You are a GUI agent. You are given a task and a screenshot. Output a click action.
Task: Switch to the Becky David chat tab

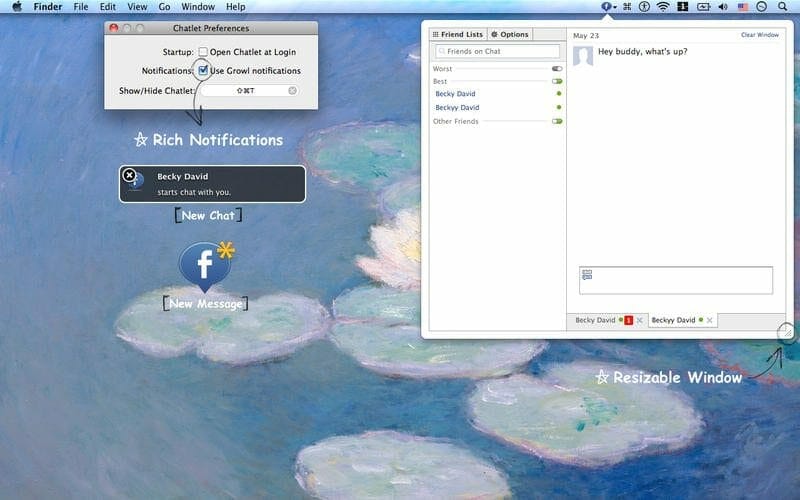[594, 320]
